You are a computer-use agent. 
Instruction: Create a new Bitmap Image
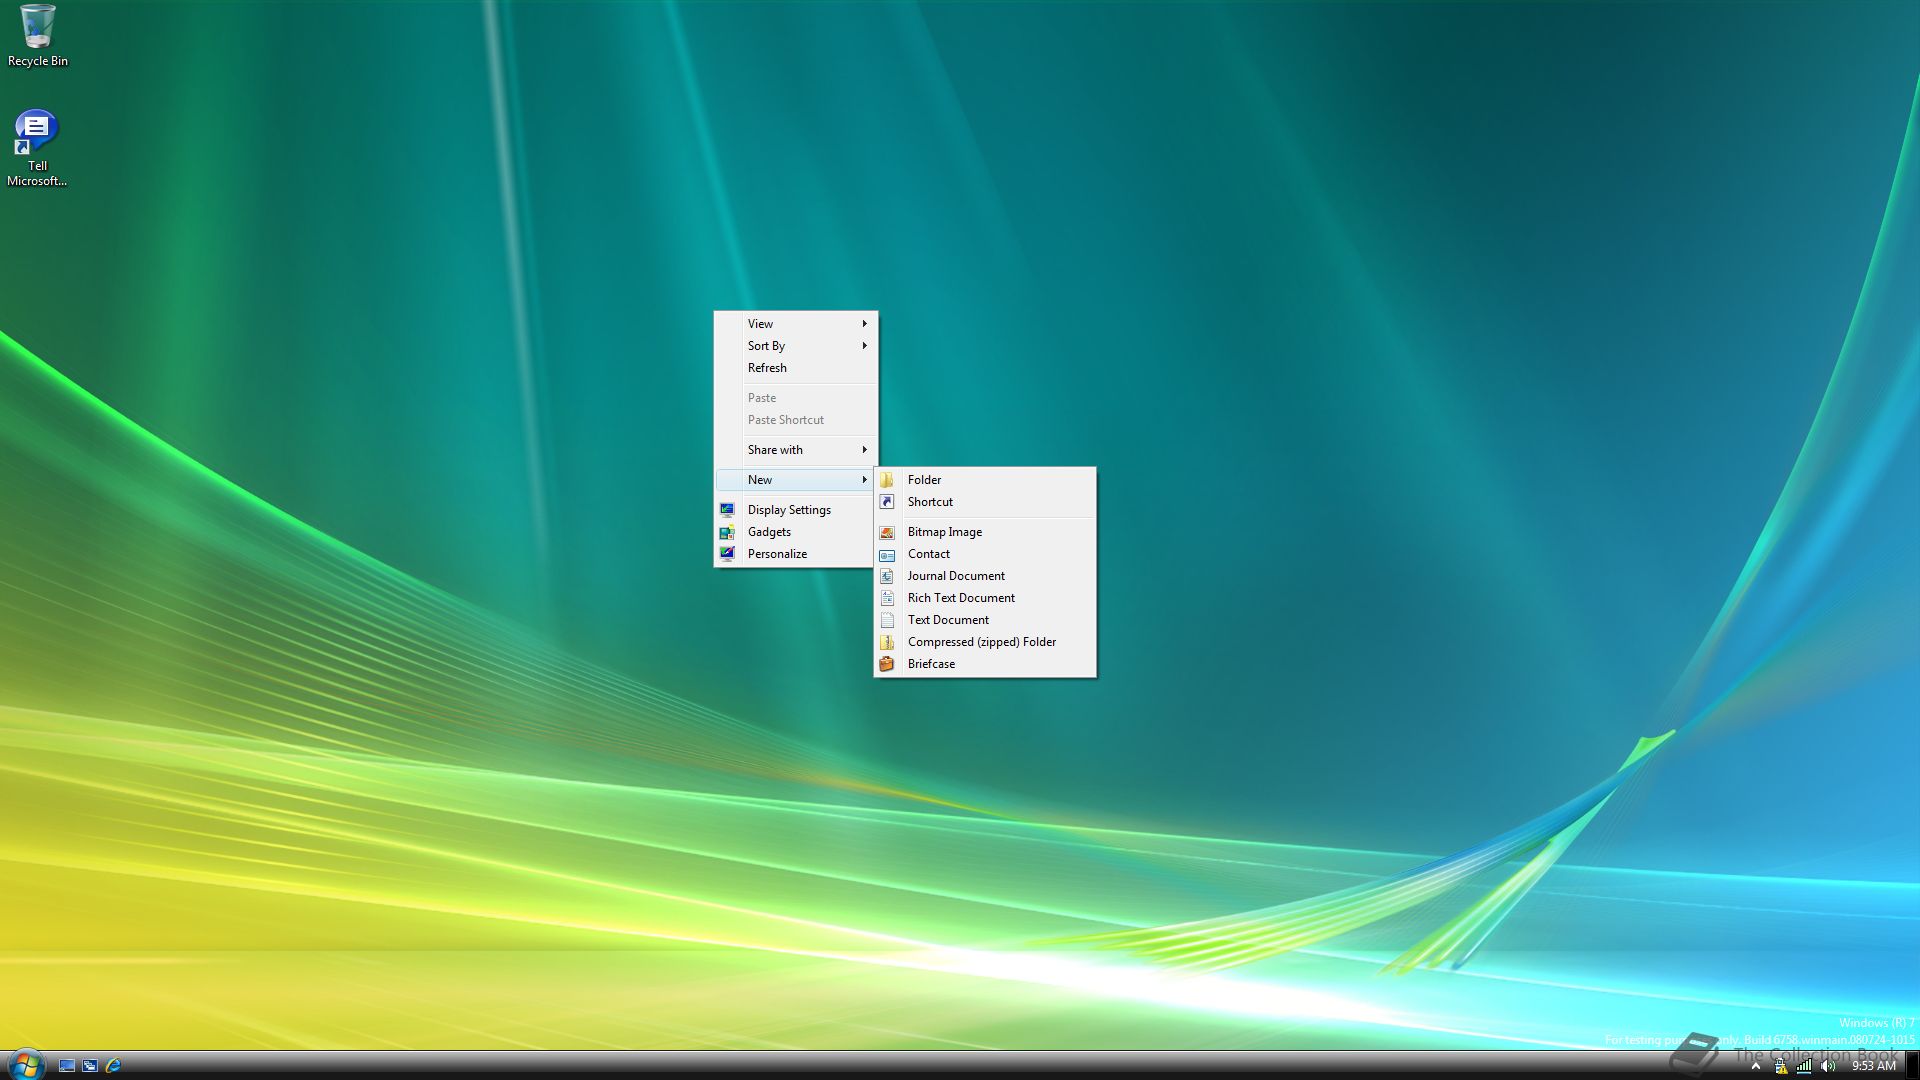pyautogui.click(x=985, y=532)
